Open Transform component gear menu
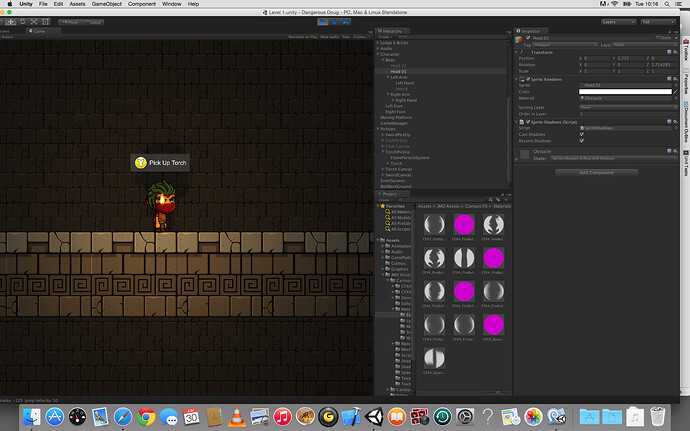 click(x=675, y=52)
